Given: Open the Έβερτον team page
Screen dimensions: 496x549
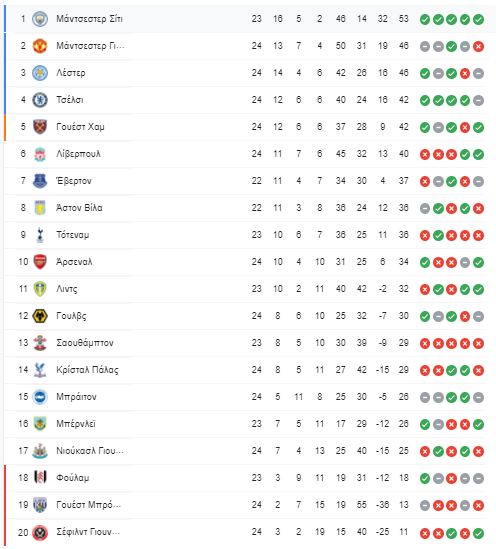Looking at the screenshot, I should pyautogui.click(x=74, y=181).
